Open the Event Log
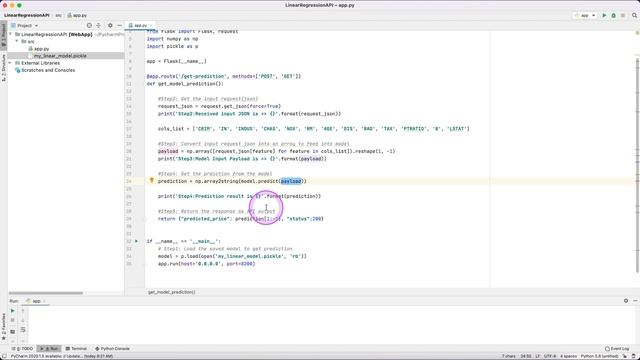This screenshot has height=360, width=640. pyautogui.click(x=617, y=349)
